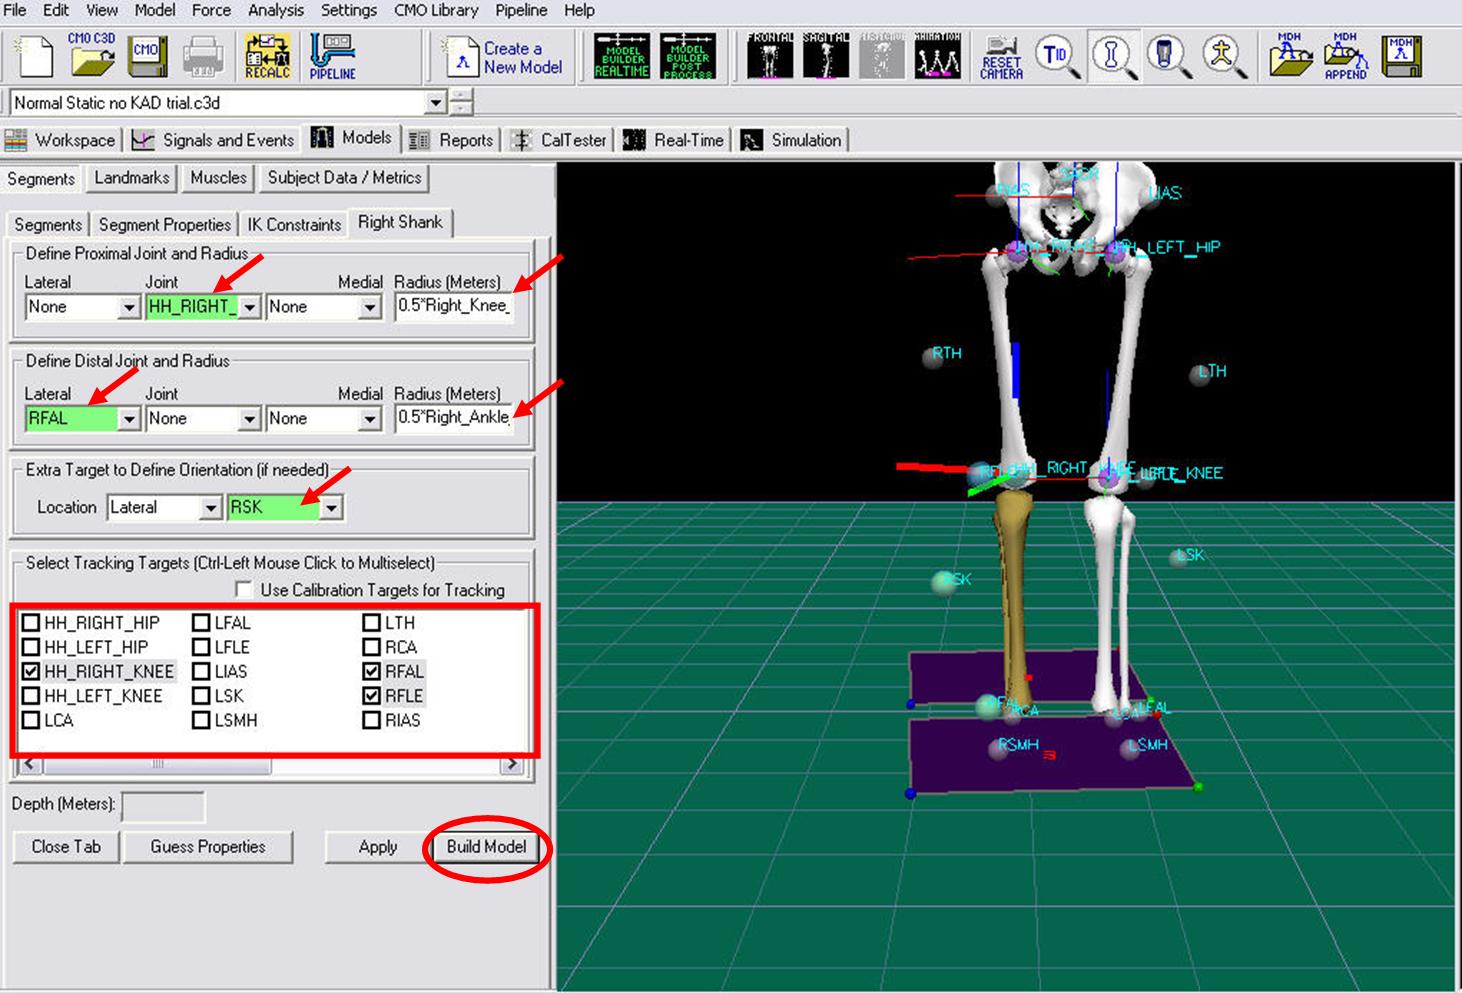Launch Model Builder Realtime
This screenshot has width=1462, height=993.
point(621,56)
